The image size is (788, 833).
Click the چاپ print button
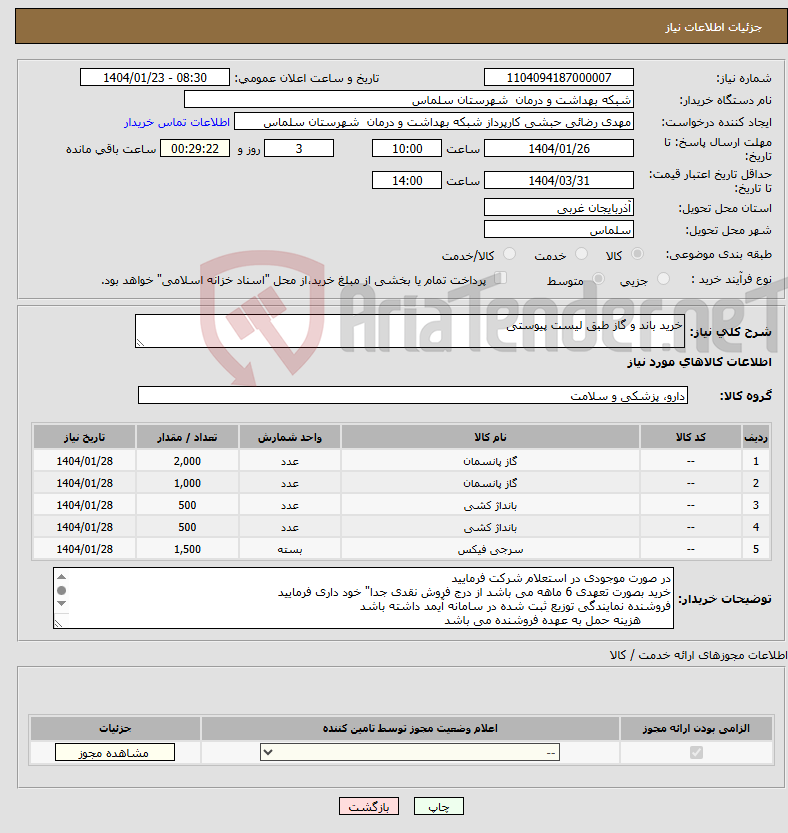tap(439, 806)
